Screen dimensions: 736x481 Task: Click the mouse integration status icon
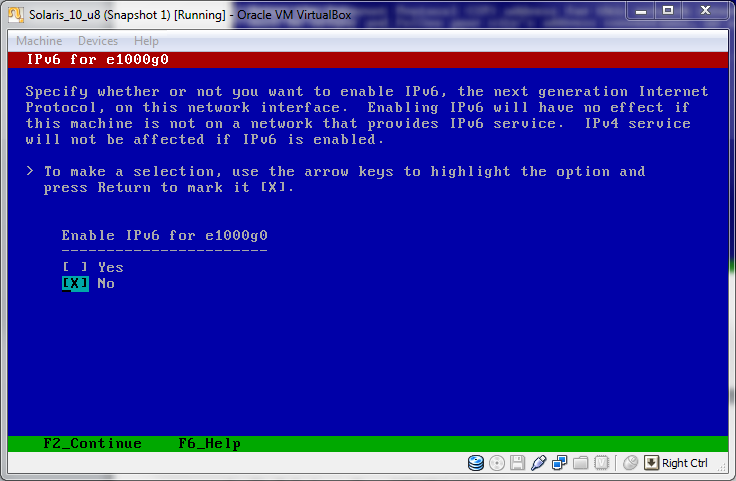coord(630,463)
